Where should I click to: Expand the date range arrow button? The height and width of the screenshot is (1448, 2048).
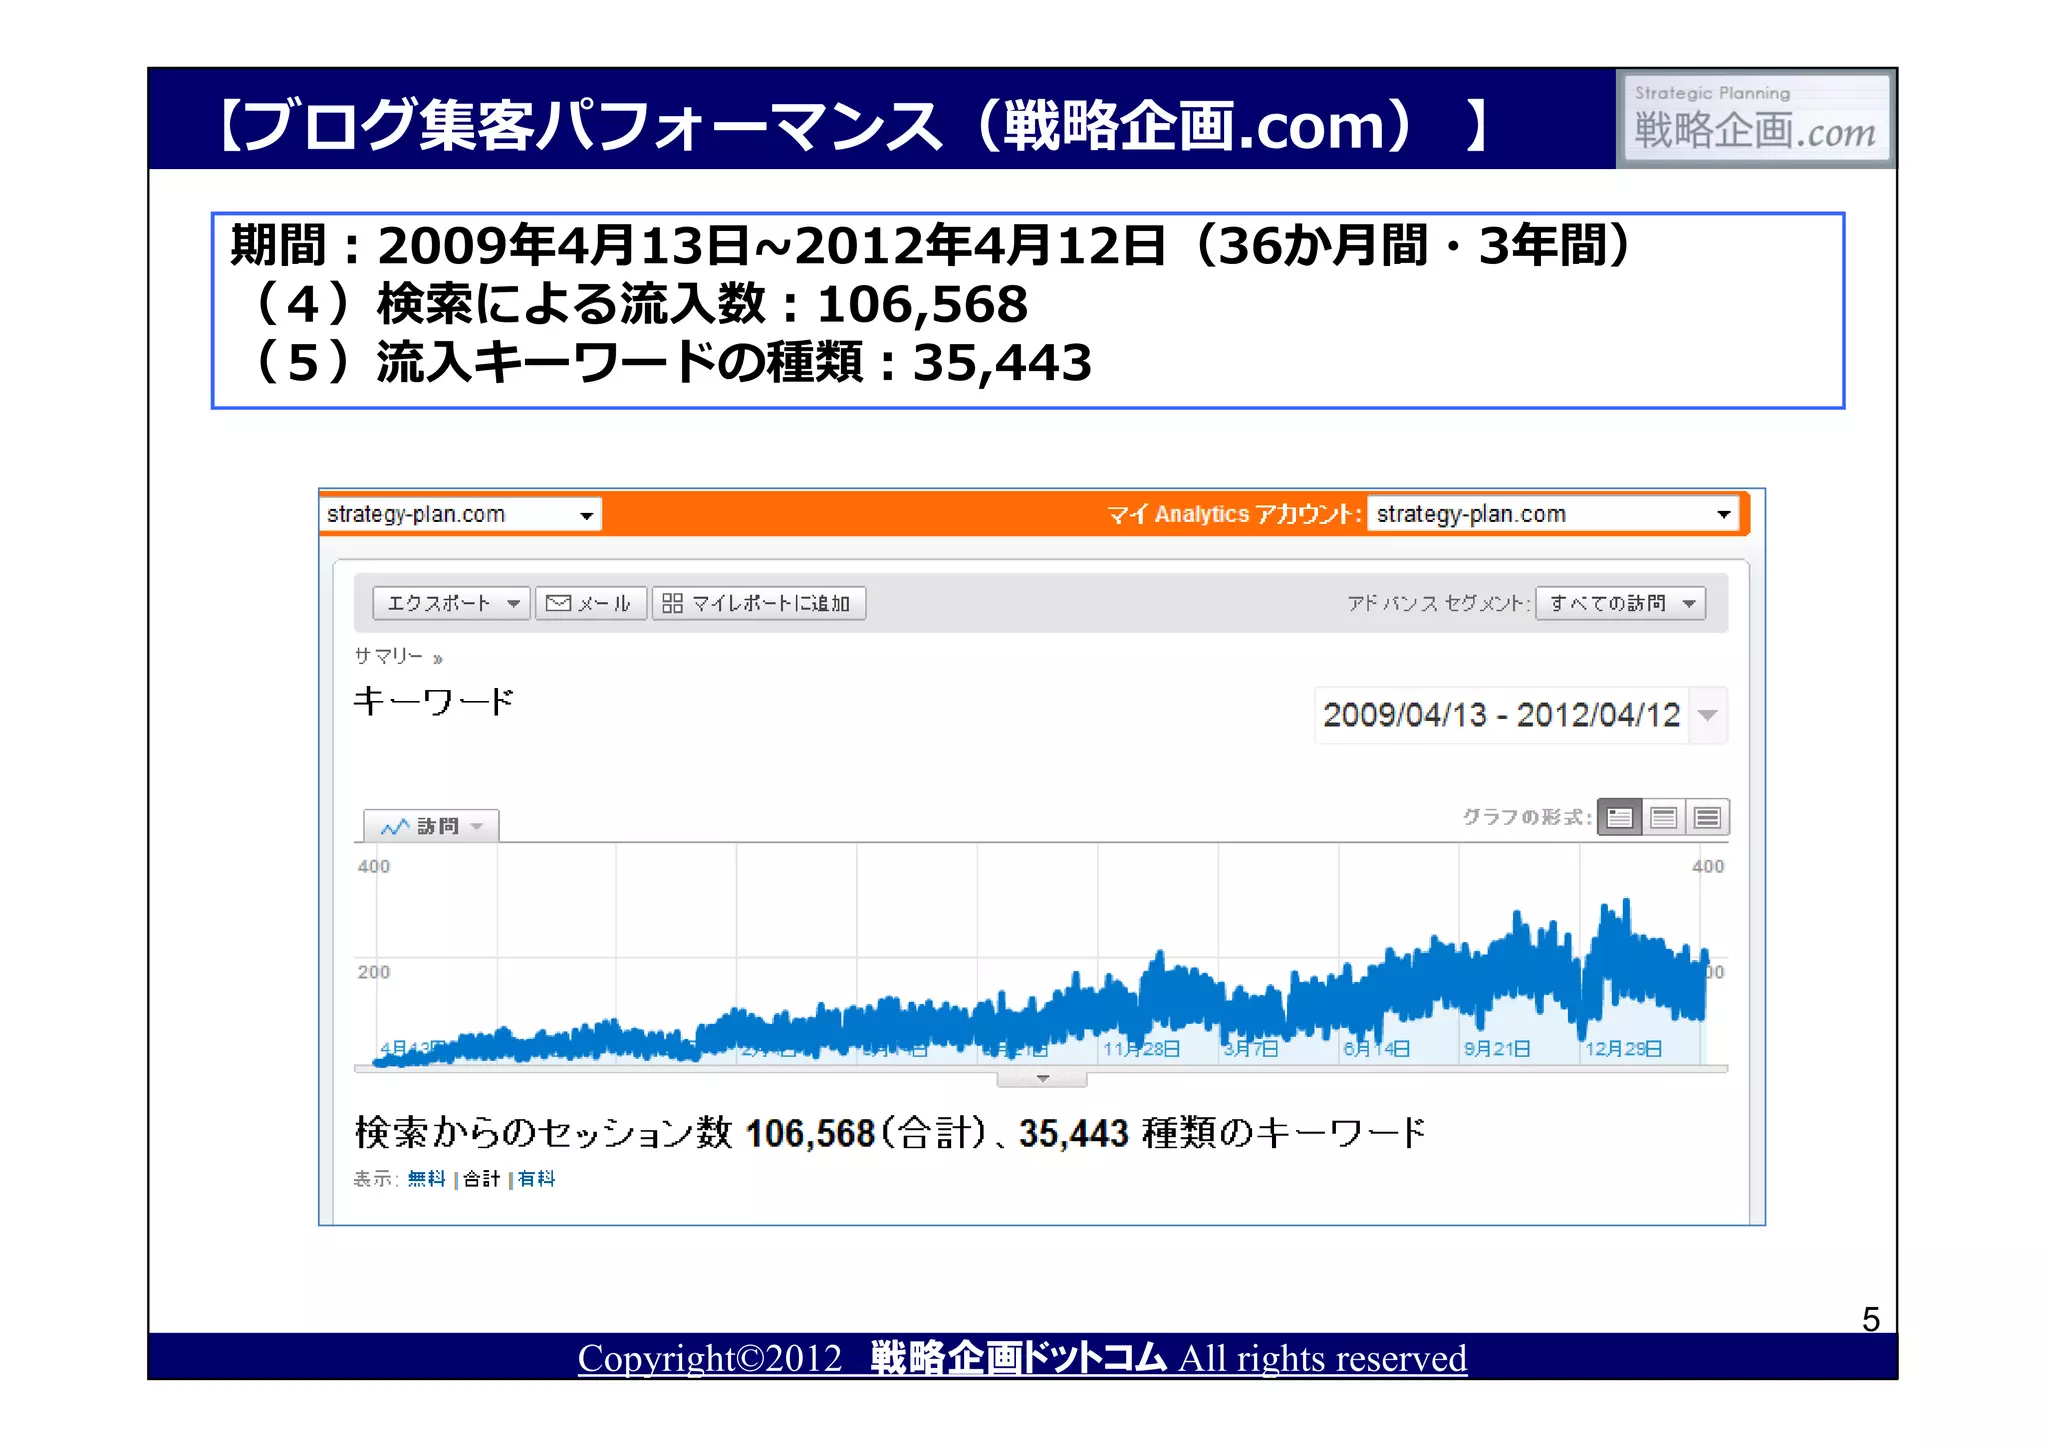(x=1708, y=715)
